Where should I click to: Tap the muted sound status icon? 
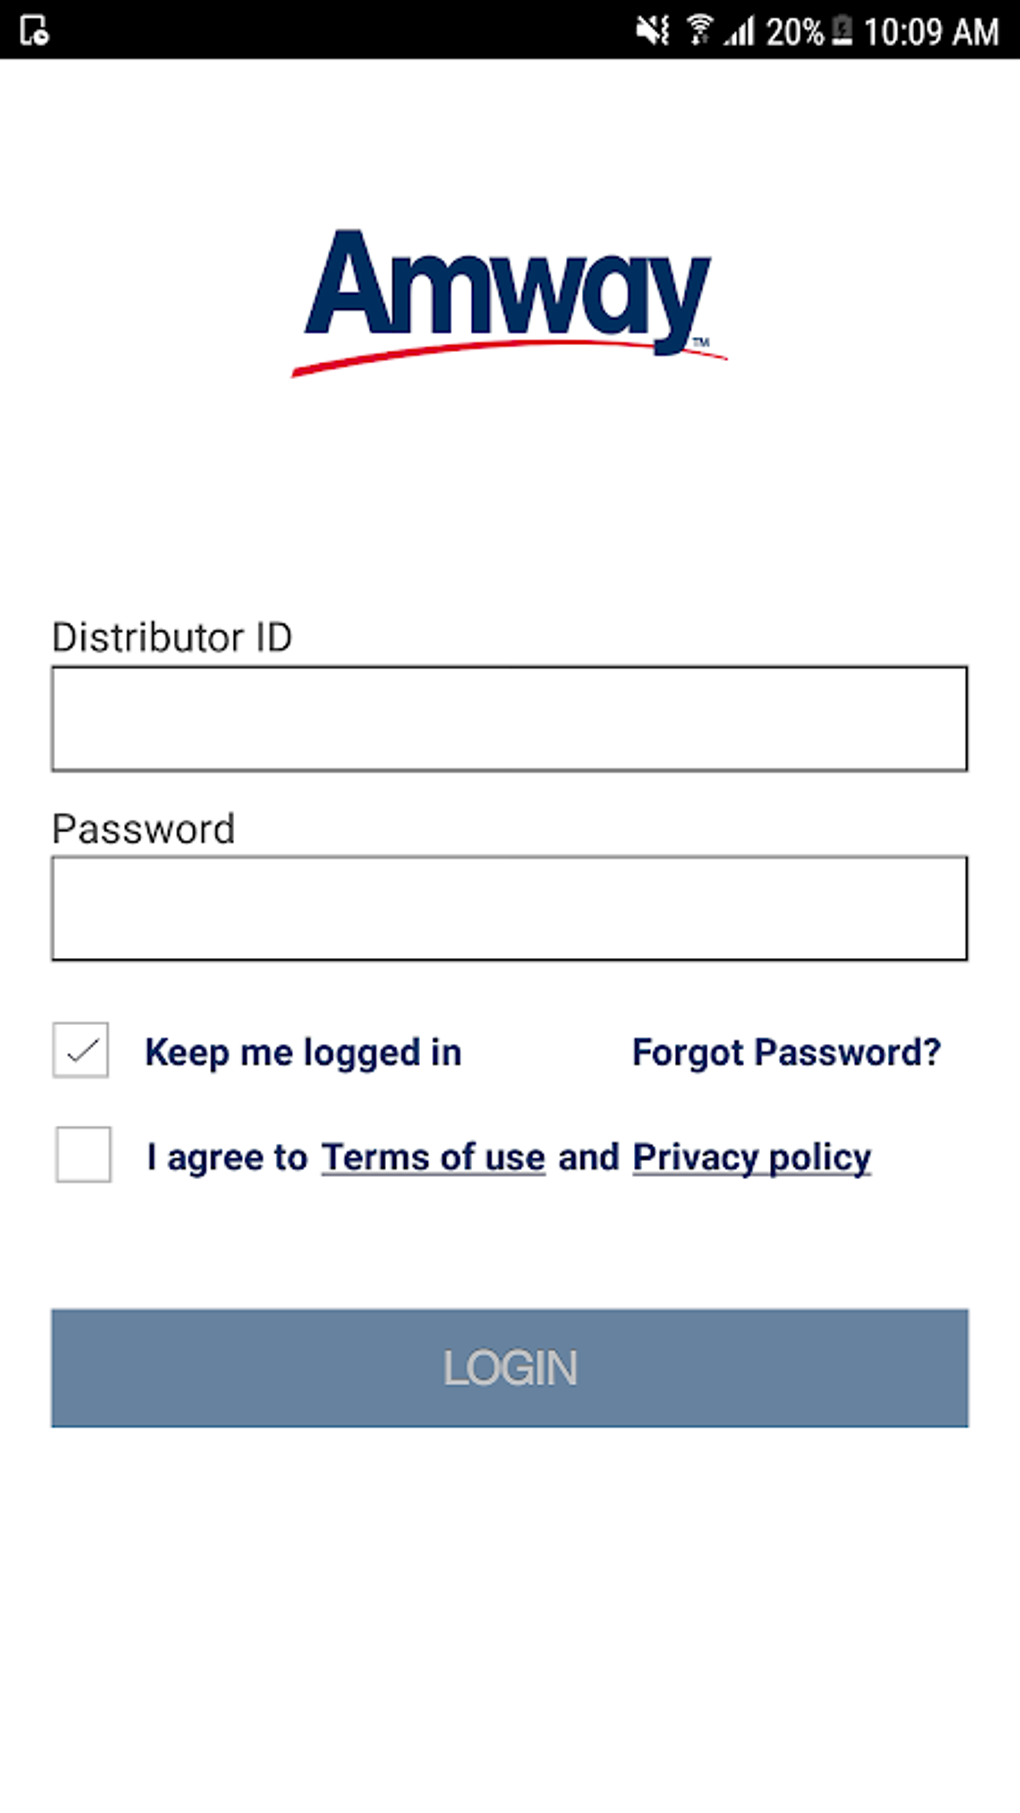(x=653, y=31)
